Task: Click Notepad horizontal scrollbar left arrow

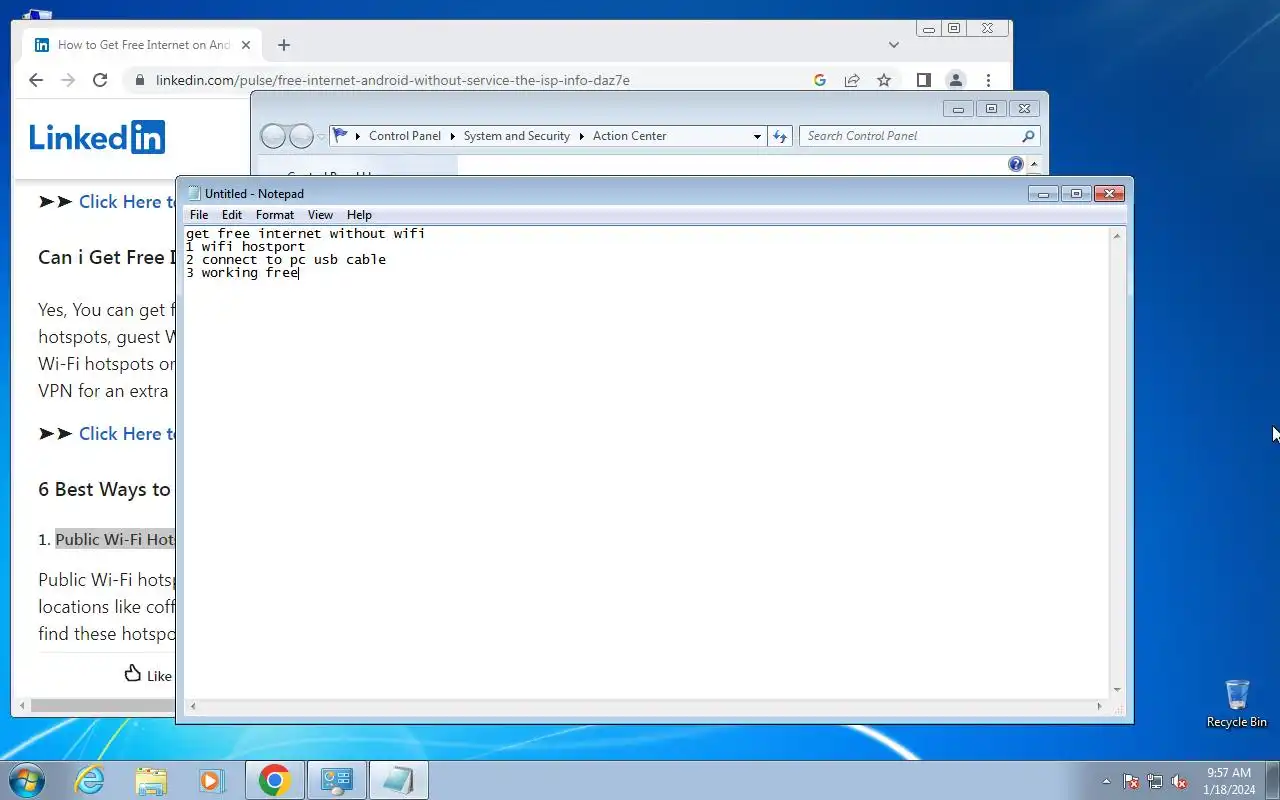Action: click(193, 707)
